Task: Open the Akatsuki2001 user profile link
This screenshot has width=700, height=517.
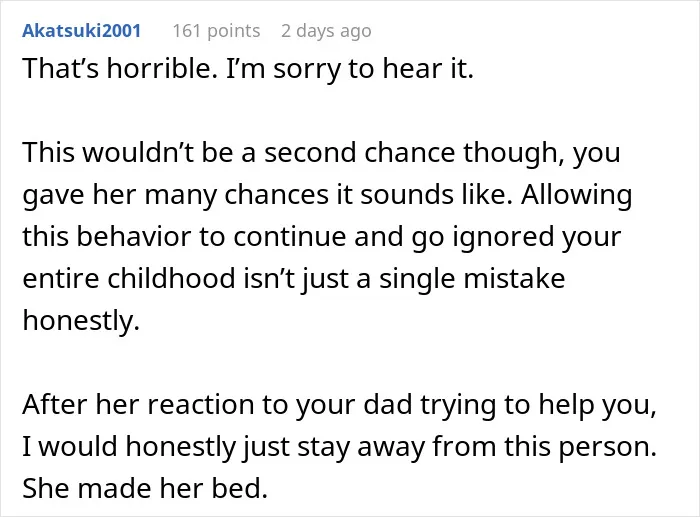Action: pos(82,31)
